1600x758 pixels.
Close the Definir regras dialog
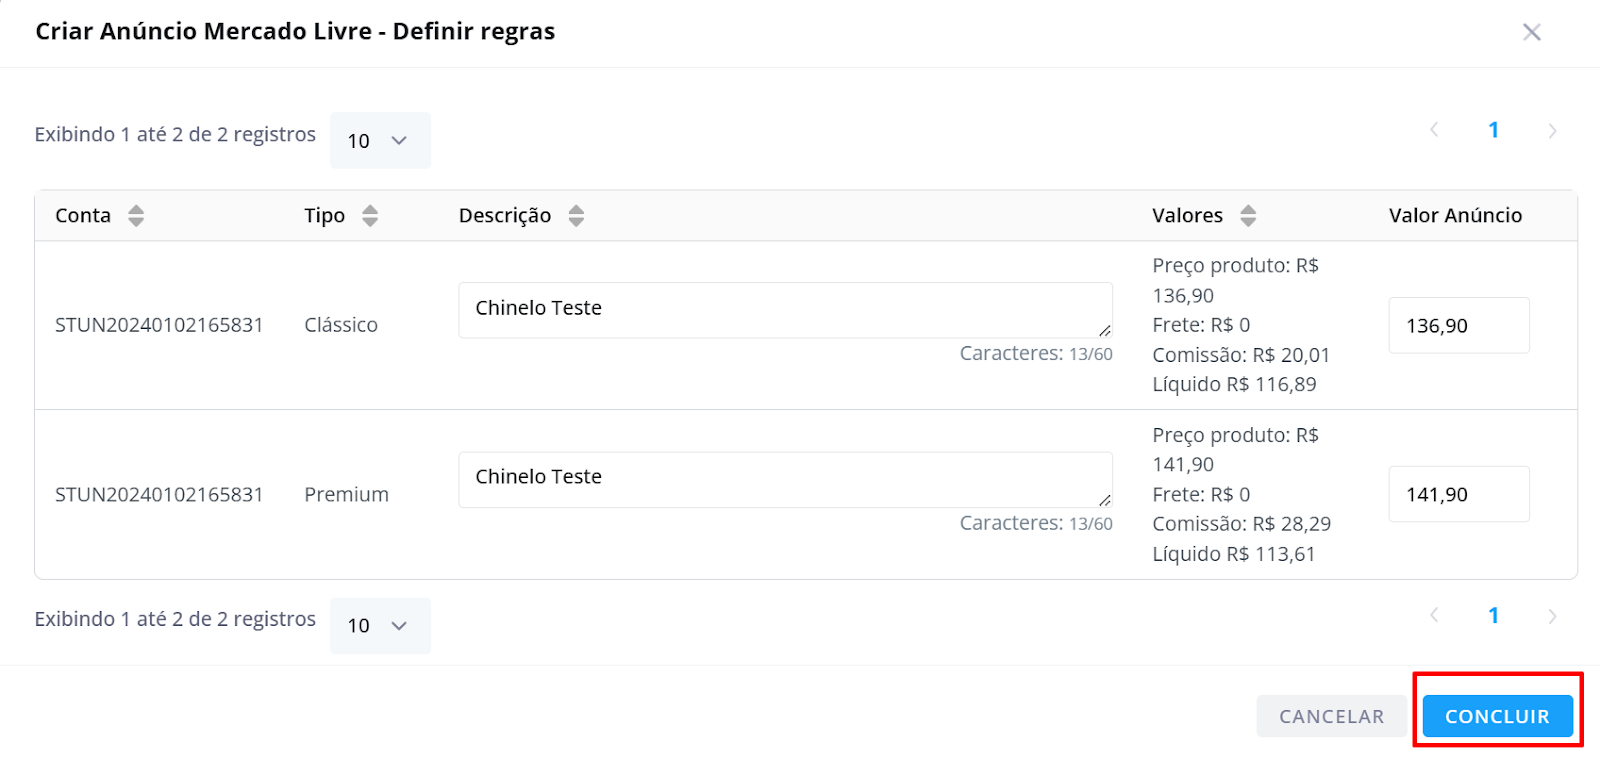[x=1531, y=32]
